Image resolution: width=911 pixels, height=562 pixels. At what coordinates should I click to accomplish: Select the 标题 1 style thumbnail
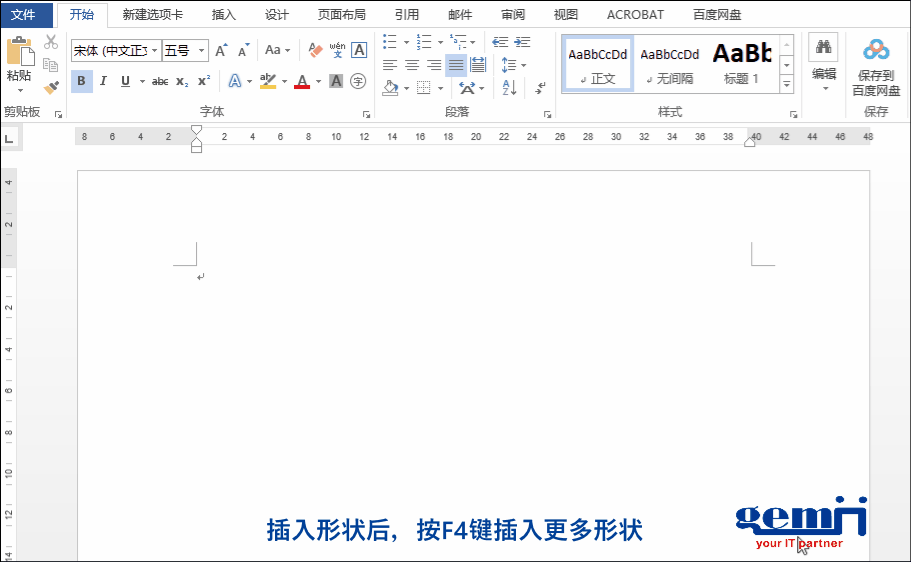click(x=742, y=62)
